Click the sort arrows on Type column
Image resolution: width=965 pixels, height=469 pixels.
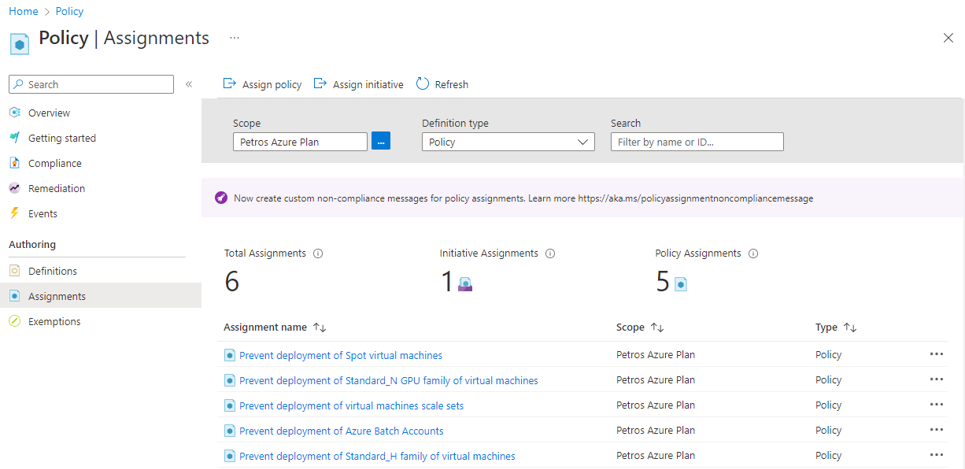click(x=850, y=327)
